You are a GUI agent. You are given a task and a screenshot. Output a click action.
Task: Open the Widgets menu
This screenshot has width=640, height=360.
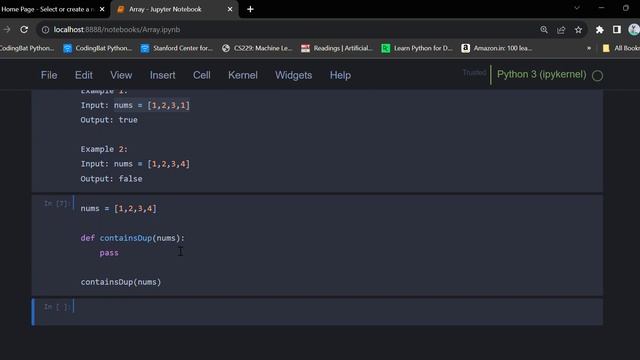point(293,75)
